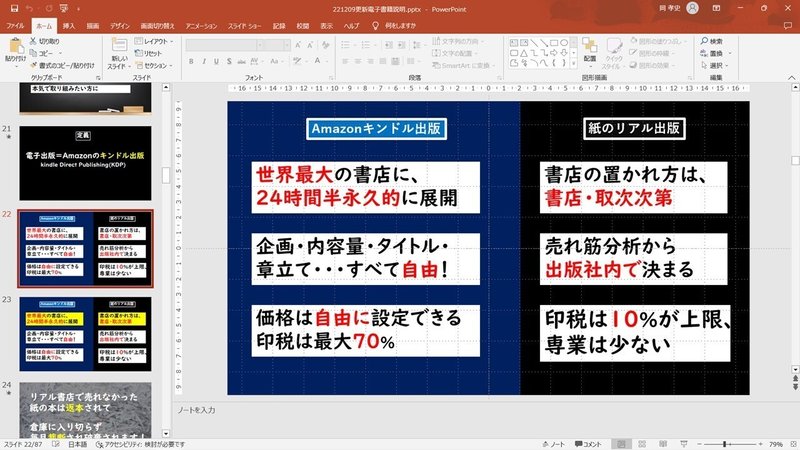Select the oval shape in shapes gallery
The height and width of the screenshot is (450, 800).
pyautogui.click(x=564, y=43)
